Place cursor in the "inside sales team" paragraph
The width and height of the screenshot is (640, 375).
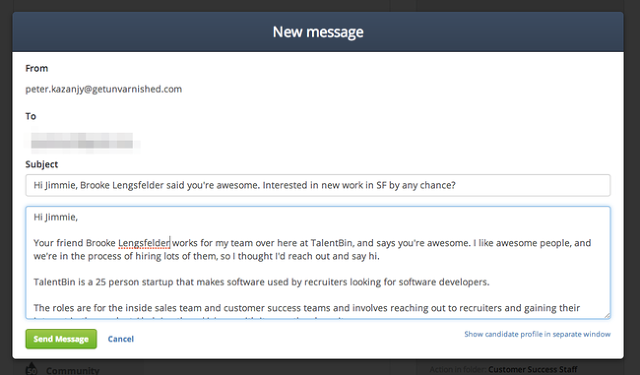click(x=307, y=308)
